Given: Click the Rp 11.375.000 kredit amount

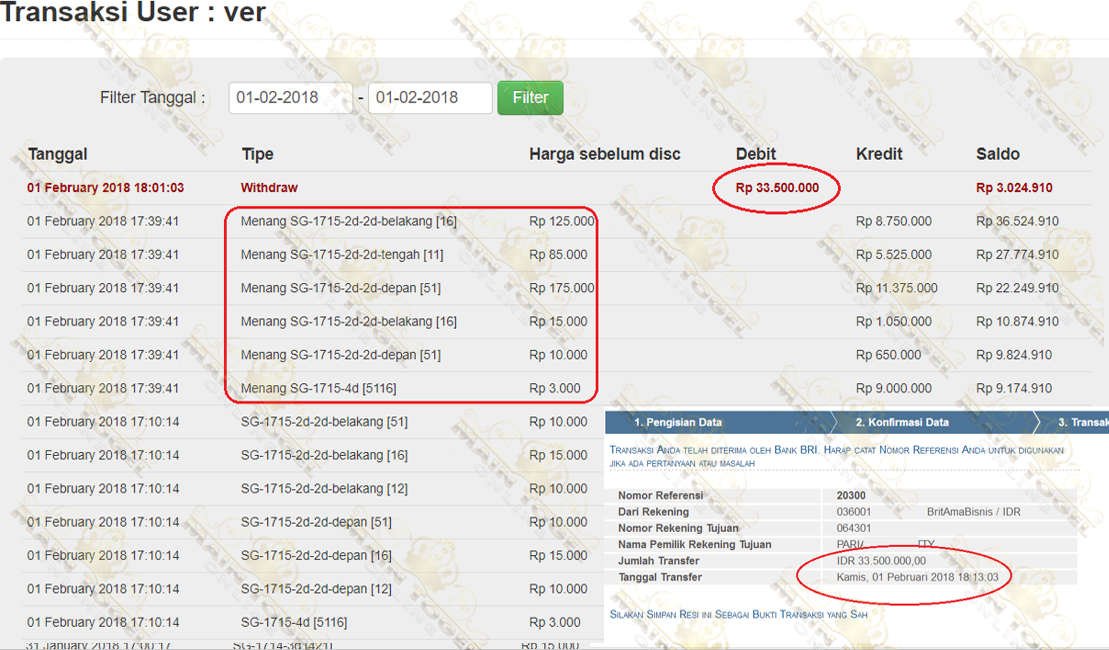Looking at the screenshot, I should click(x=897, y=288).
